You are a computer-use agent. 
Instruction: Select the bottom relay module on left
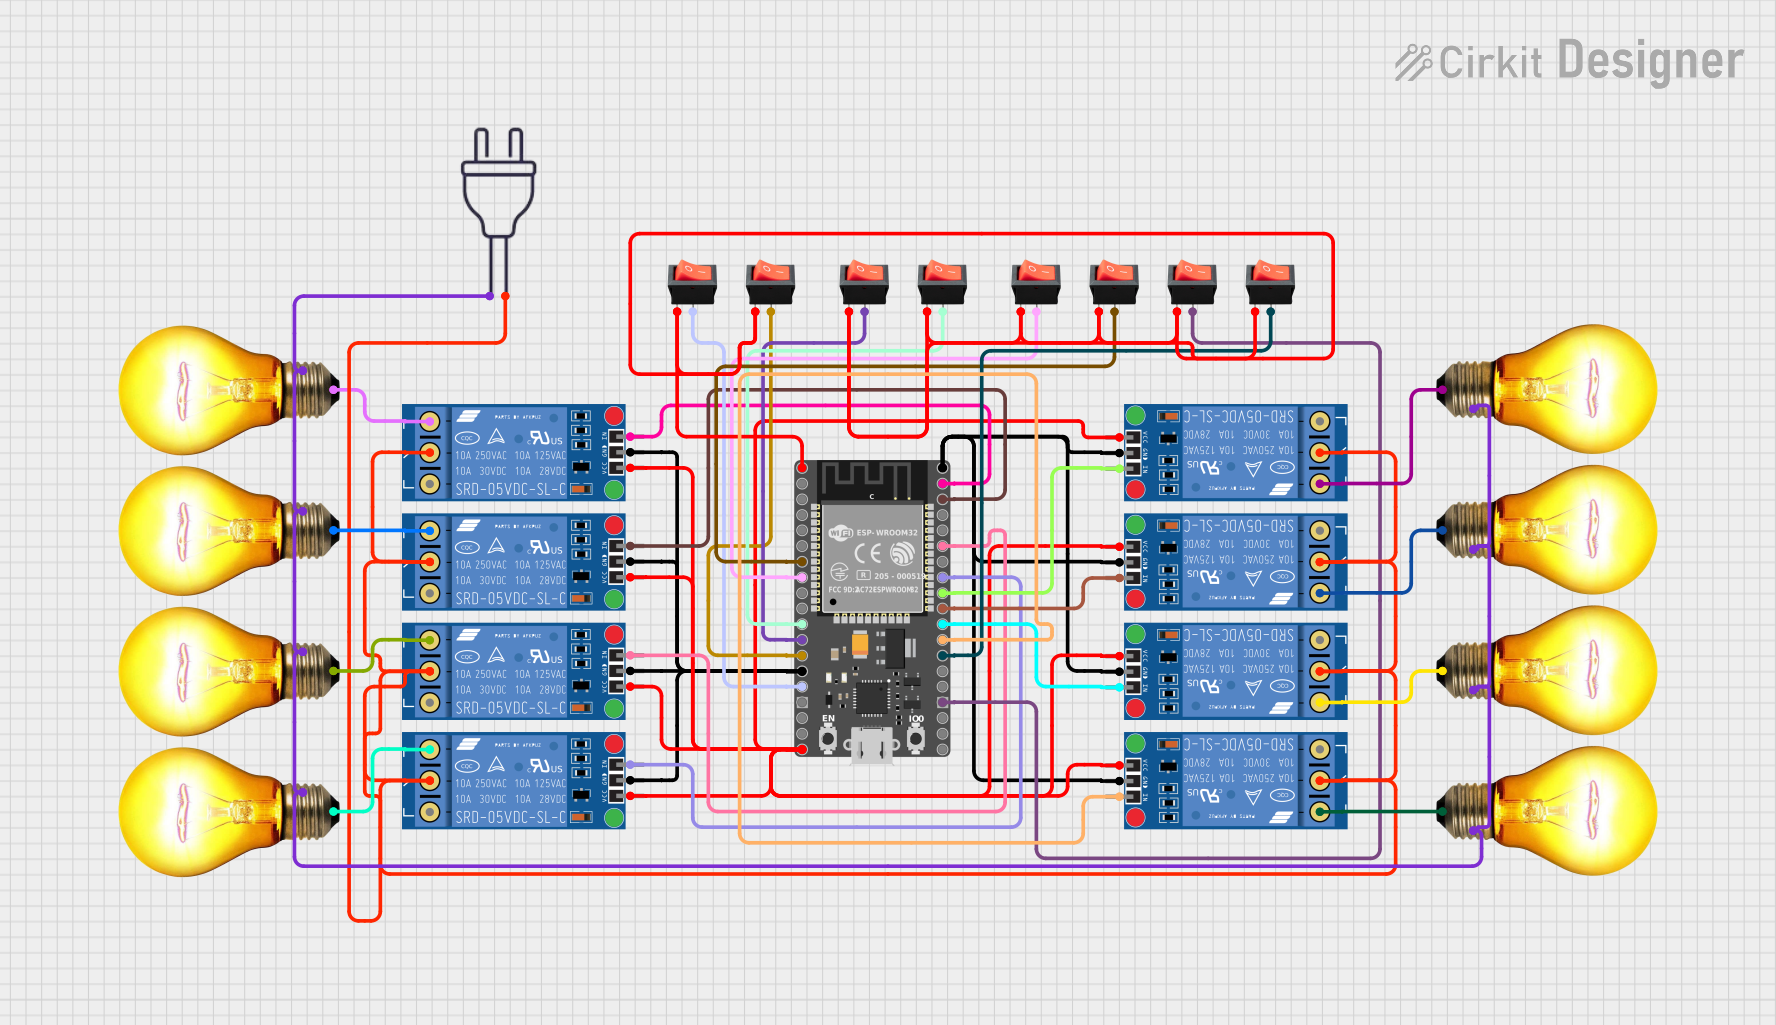click(514, 781)
